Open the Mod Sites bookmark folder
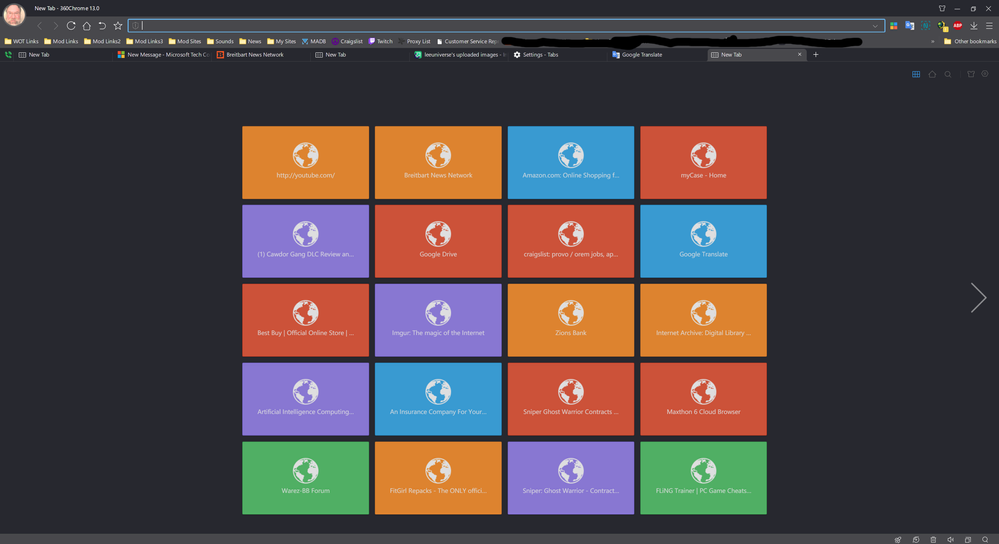The height and width of the screenshot is (544, 999). tap(185, 41)
